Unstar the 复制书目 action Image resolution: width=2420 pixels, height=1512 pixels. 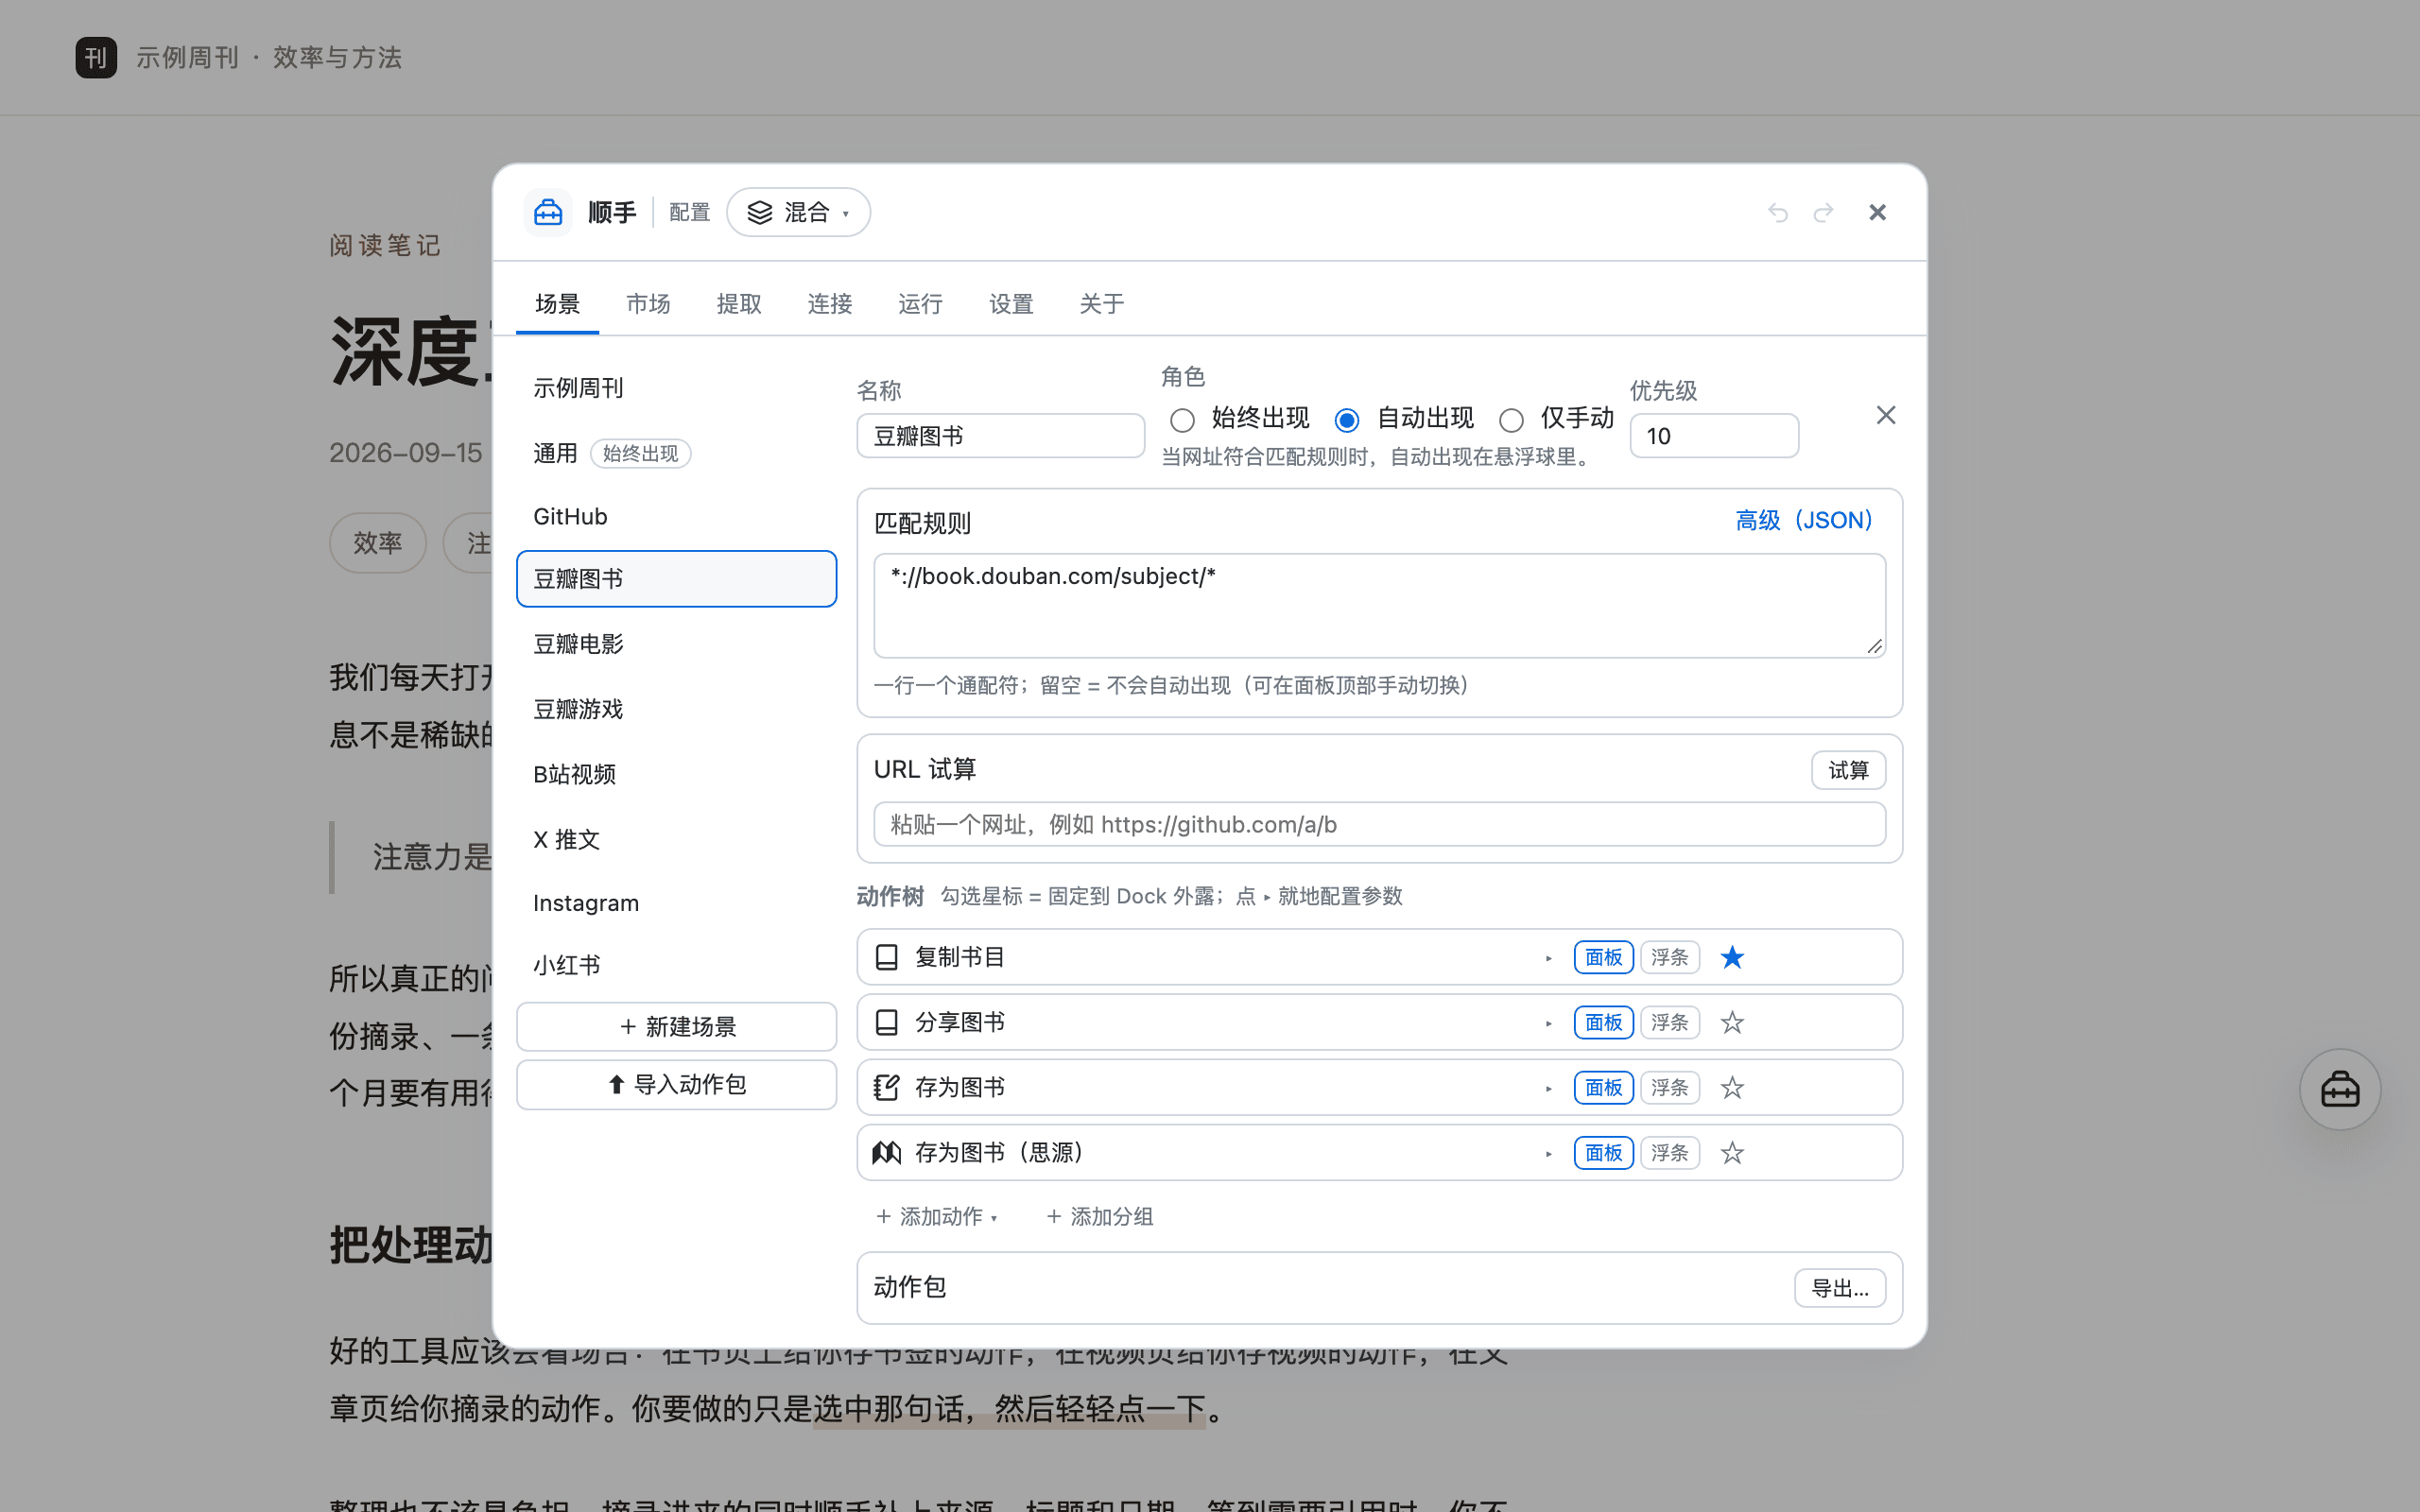[x=1732, y=957]
